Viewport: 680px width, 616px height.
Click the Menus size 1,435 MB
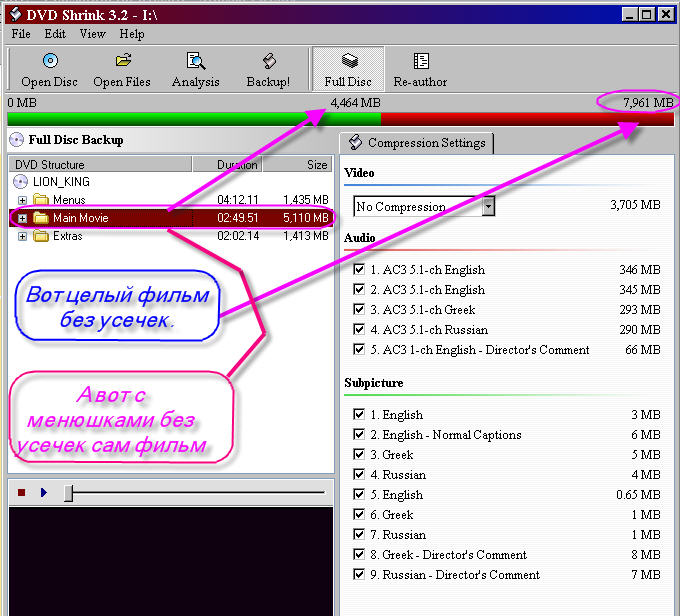[x=306, y=200]
